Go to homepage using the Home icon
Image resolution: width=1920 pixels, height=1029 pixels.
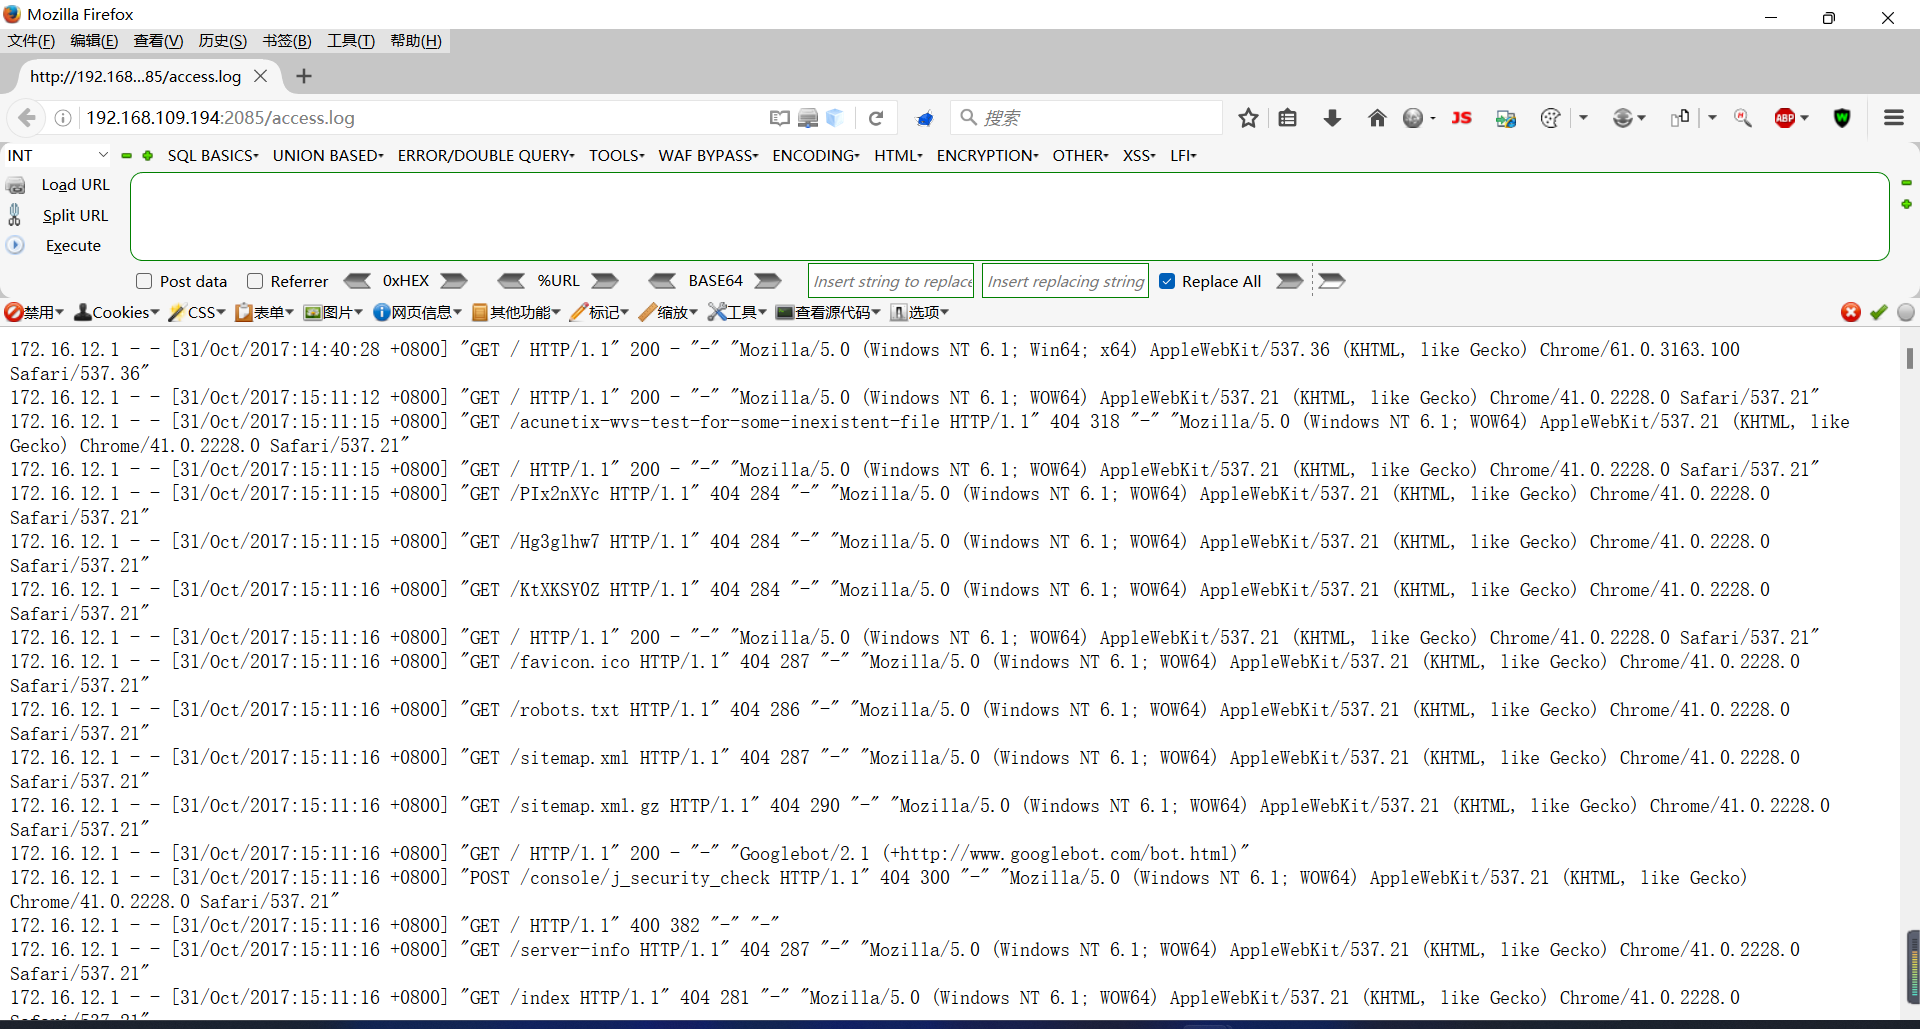tap(1377, 118)
